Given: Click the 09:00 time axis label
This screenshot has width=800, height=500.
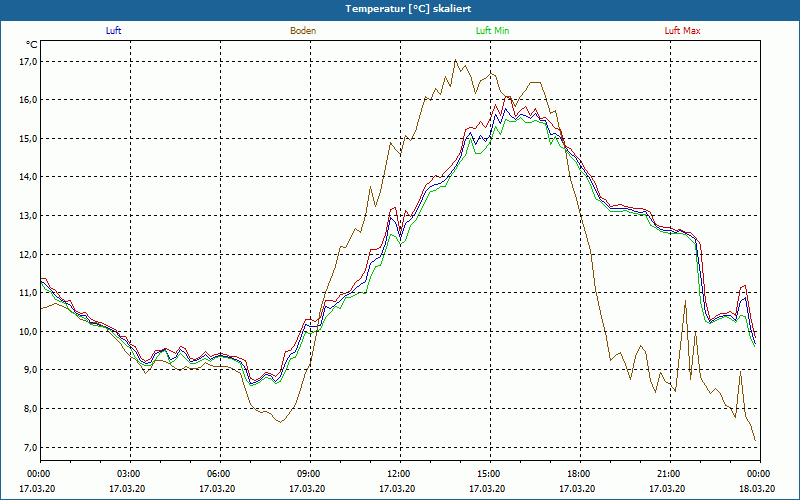Looking at the screenshot, I should (310, 474).
